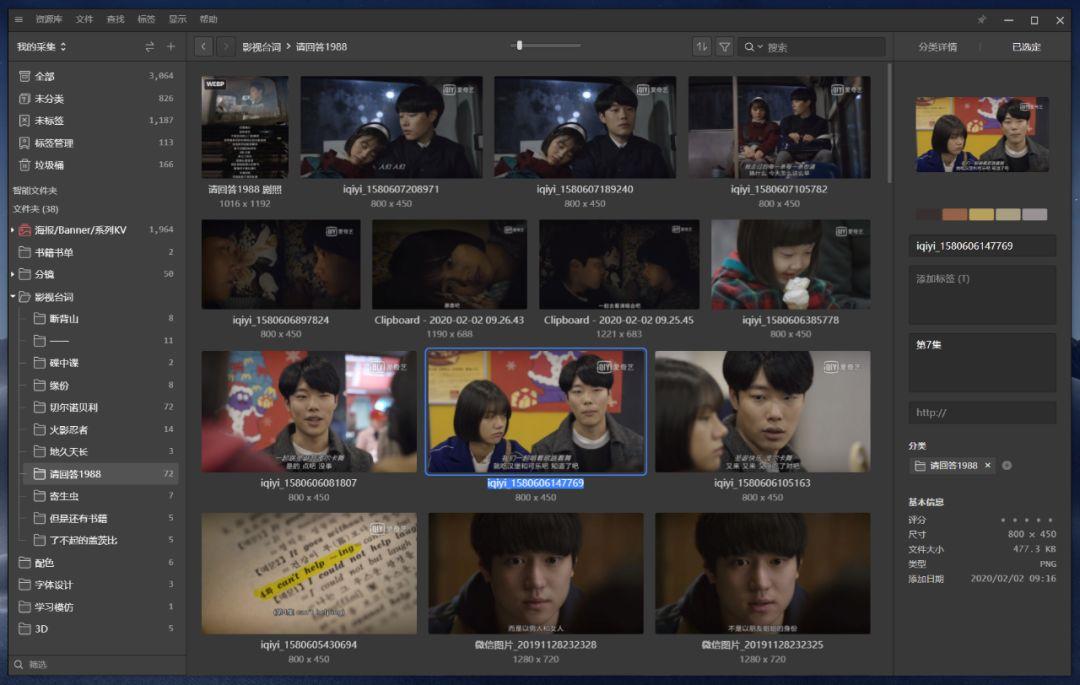Select the iqiyi_1580607208971 thumbnail

pos(391,127)
